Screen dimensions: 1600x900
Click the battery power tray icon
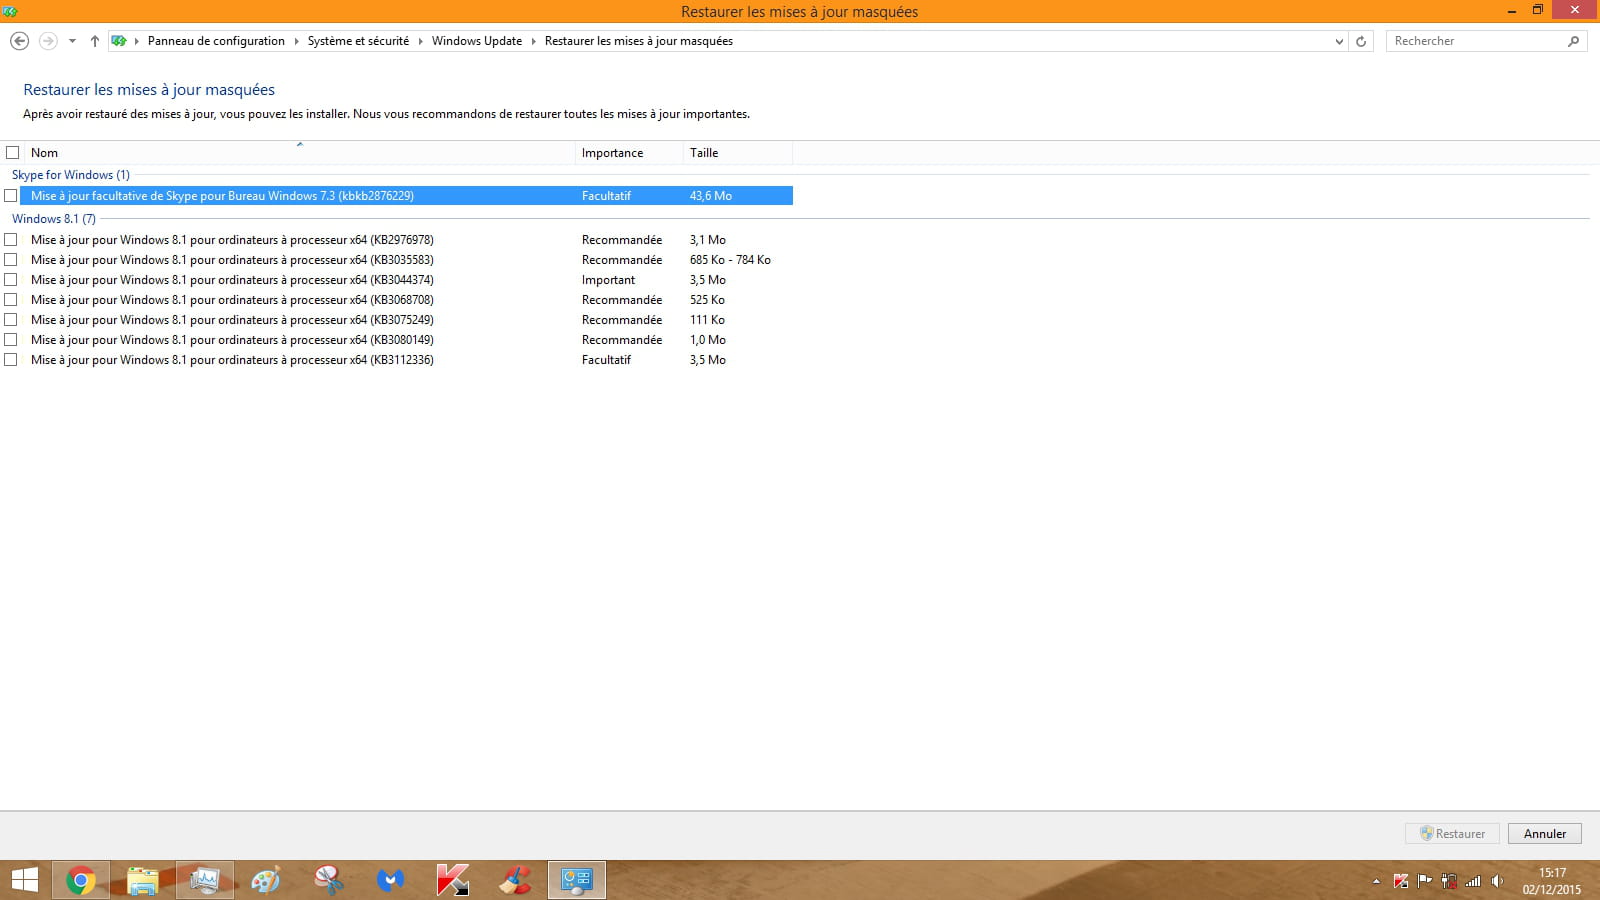click(1449, 881)
